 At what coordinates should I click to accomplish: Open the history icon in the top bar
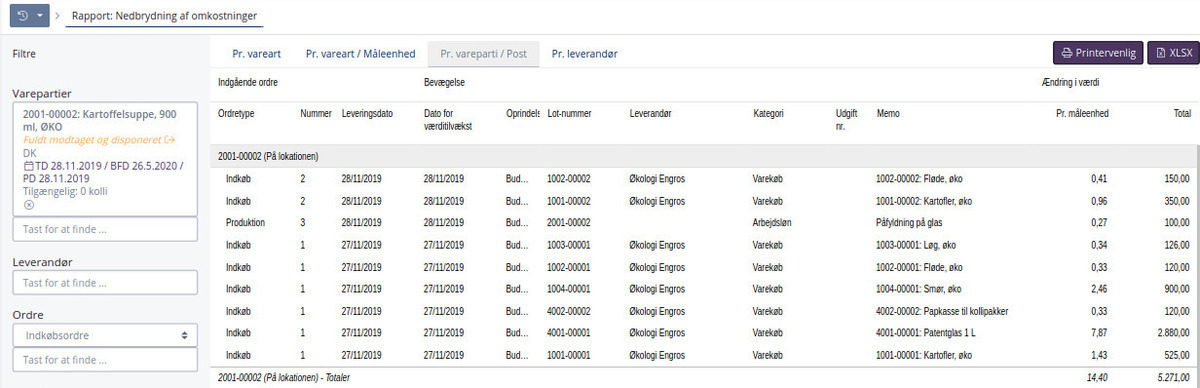[x=23, y=17]
